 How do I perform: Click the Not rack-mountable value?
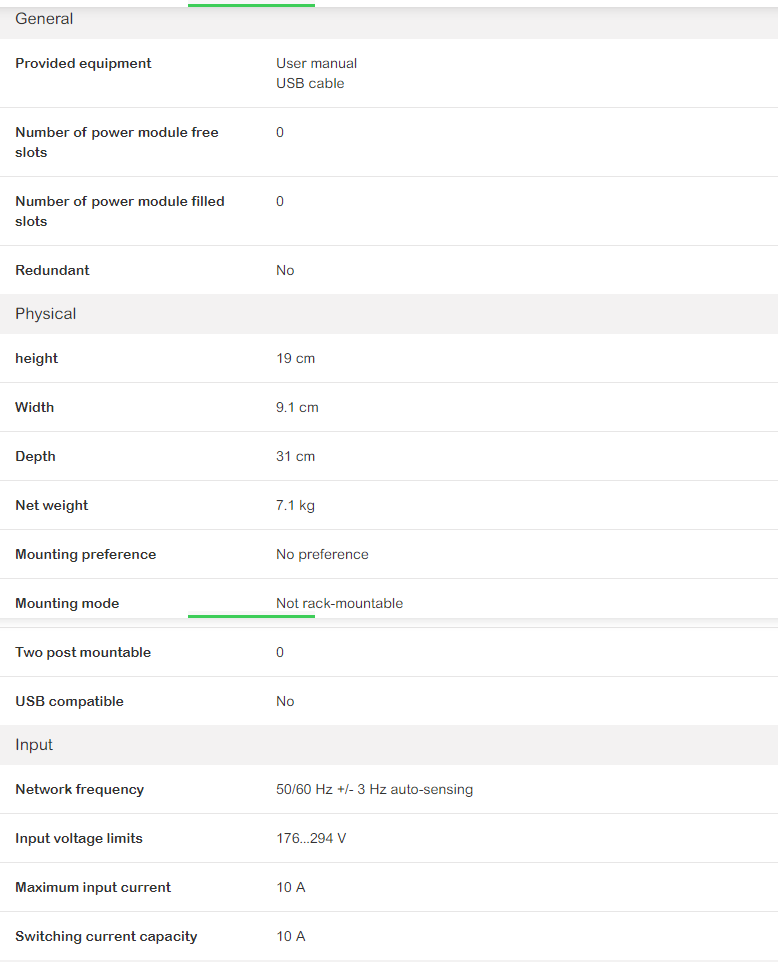[x=339, y=603]
